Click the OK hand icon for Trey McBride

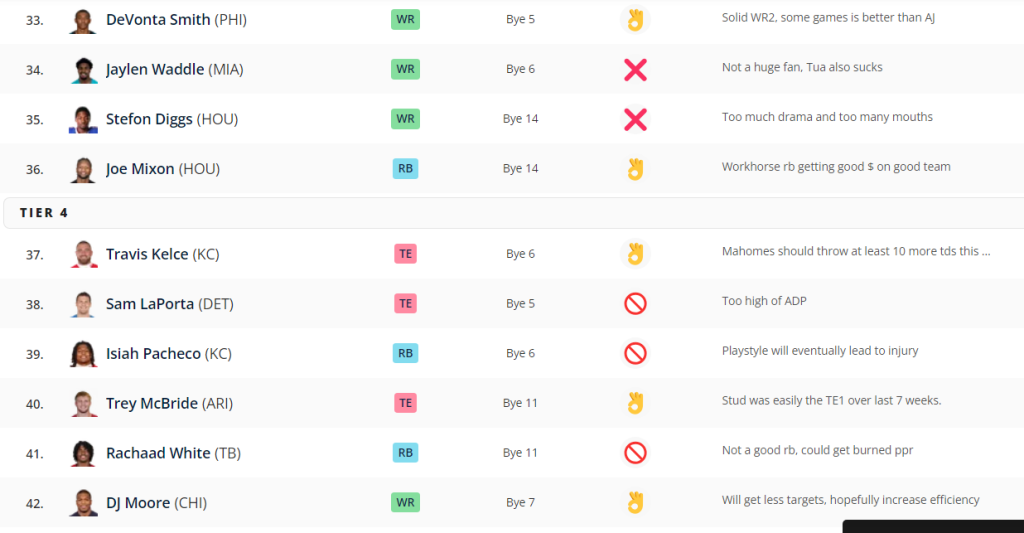tap(635, 403)
